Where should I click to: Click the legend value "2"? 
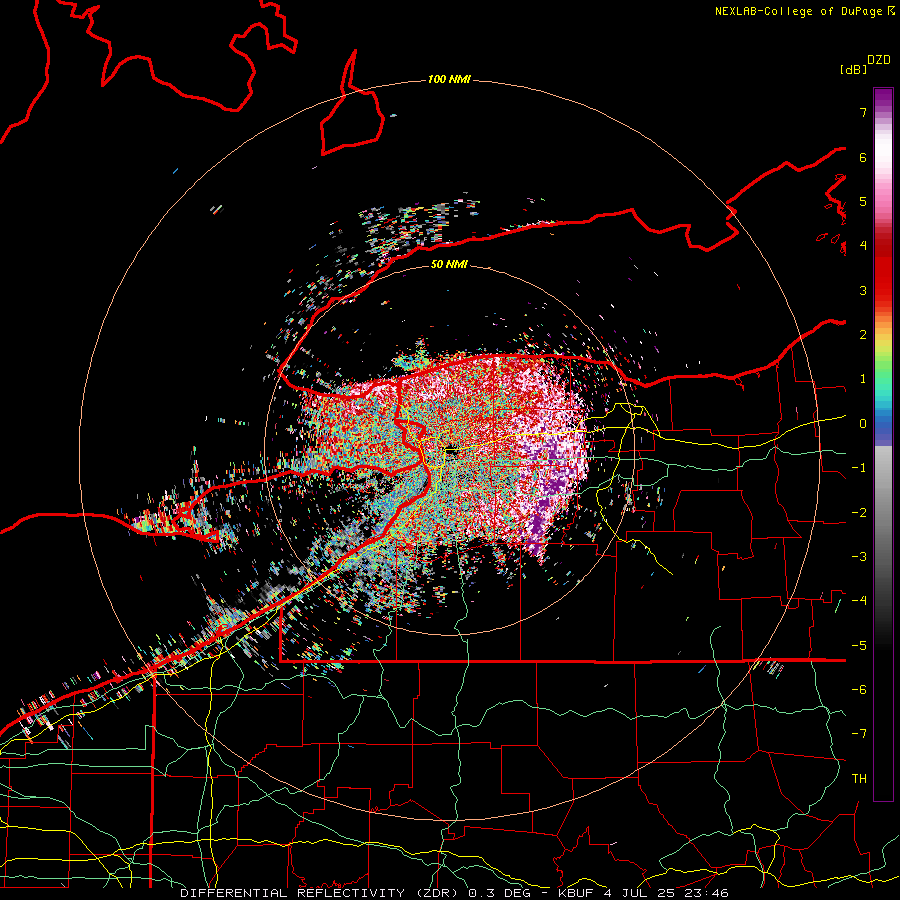coord(863,335)
